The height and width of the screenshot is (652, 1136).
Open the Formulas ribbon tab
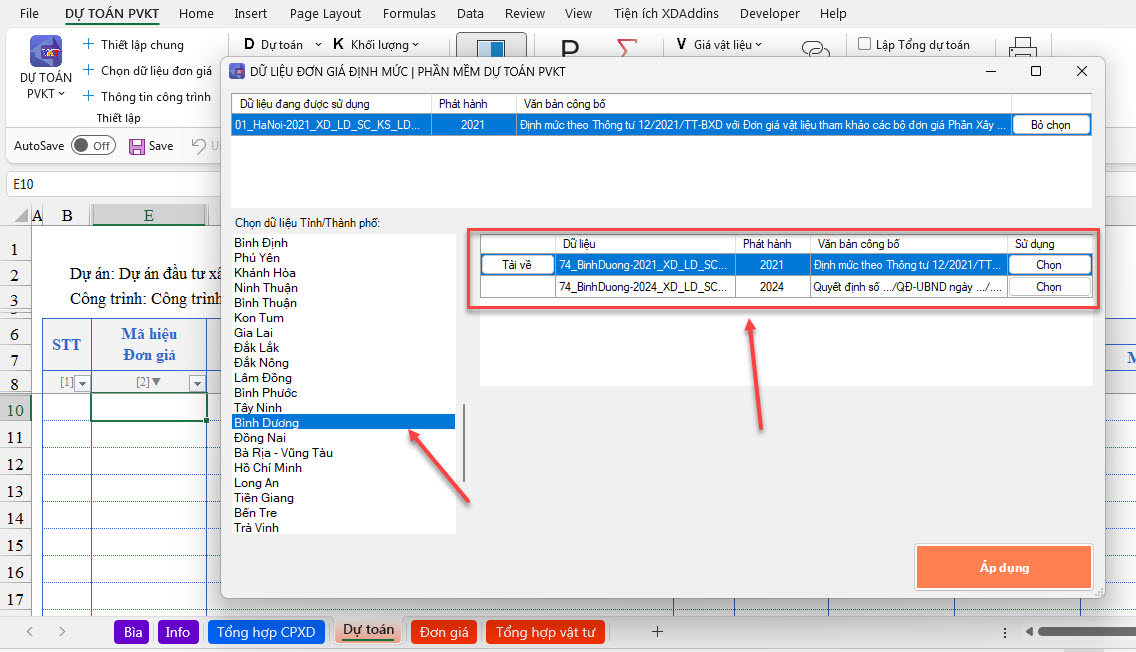409,14
